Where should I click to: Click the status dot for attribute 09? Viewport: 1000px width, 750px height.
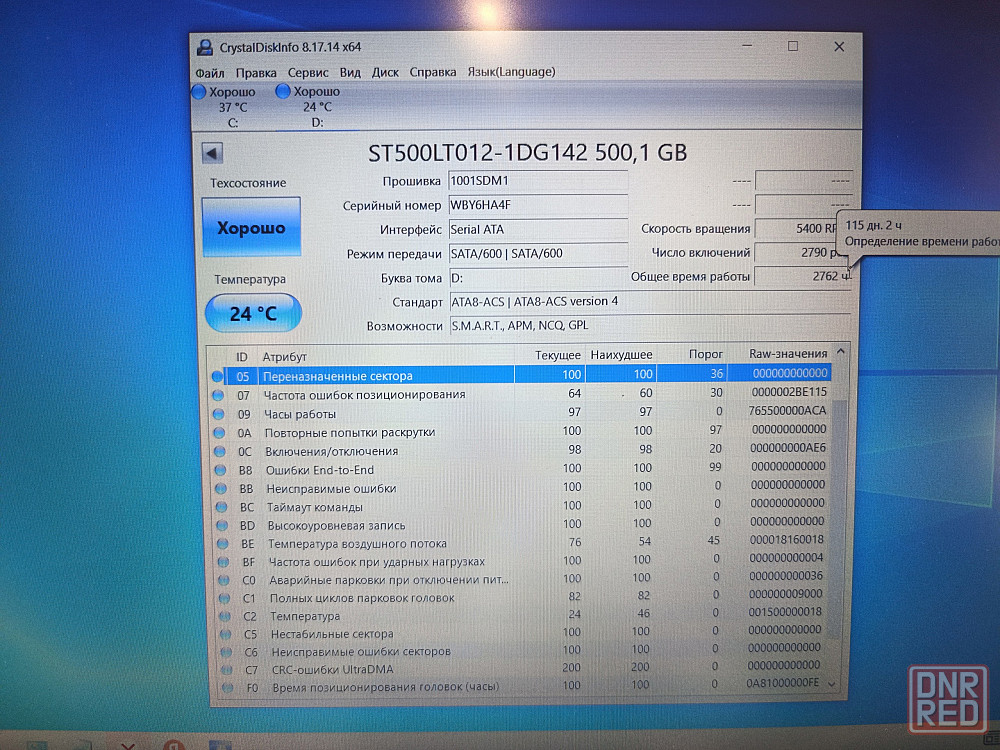coord(219,414)
